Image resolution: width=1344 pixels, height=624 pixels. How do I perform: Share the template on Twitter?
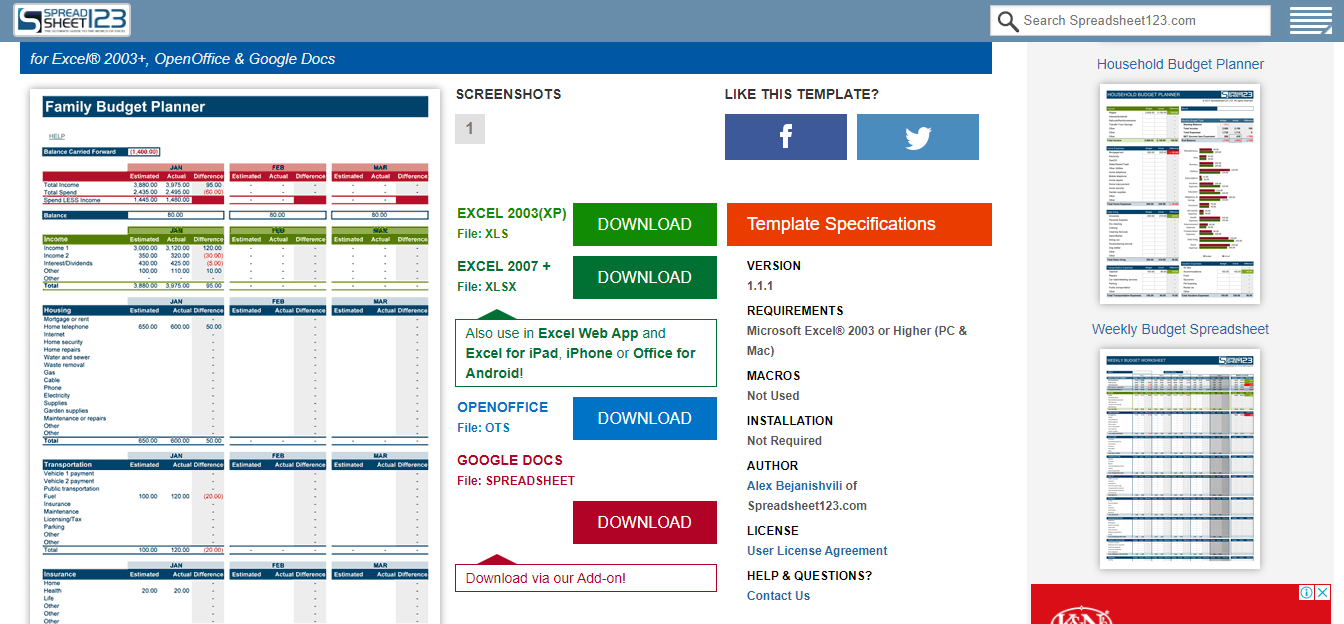917,136
